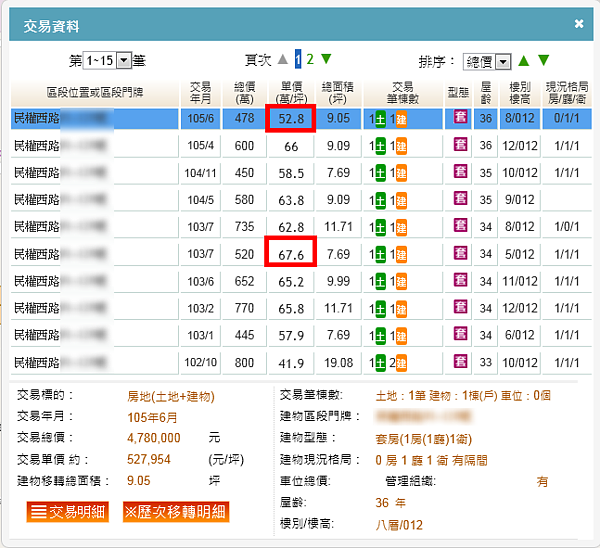
Task: Click the 總價 800 cell
Action: tap(244, 363)
